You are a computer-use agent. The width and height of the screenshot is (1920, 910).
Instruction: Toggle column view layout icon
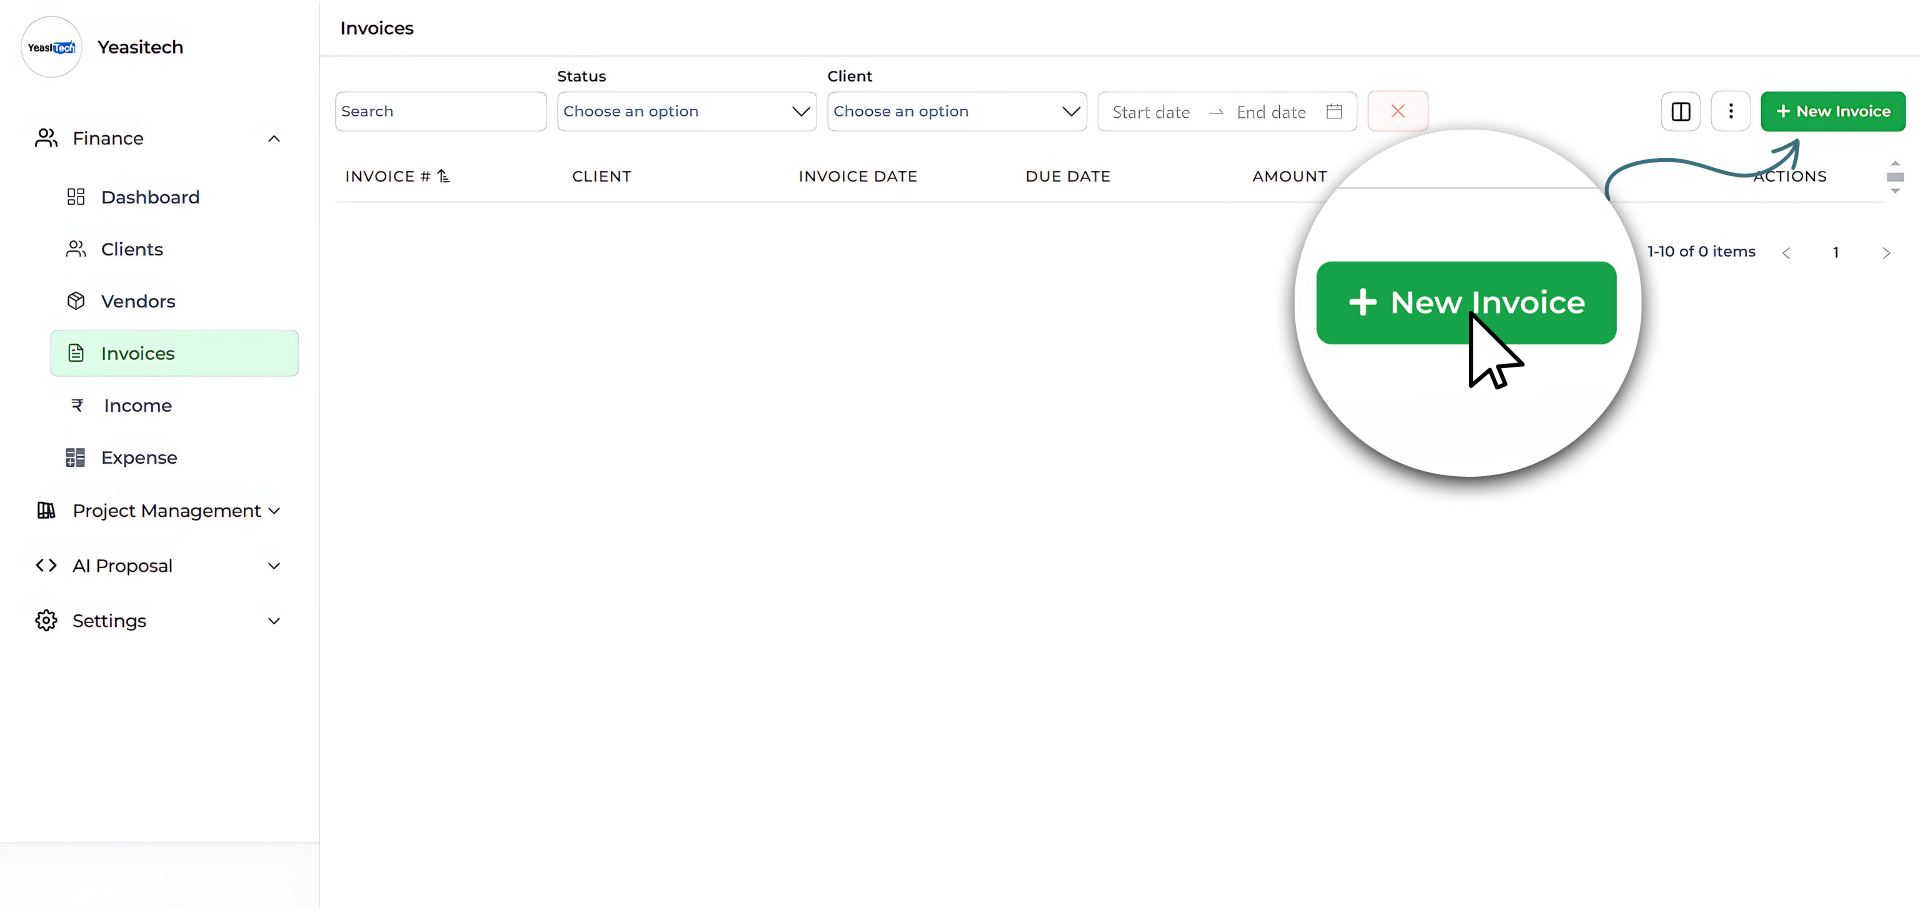pos(1681,111)
